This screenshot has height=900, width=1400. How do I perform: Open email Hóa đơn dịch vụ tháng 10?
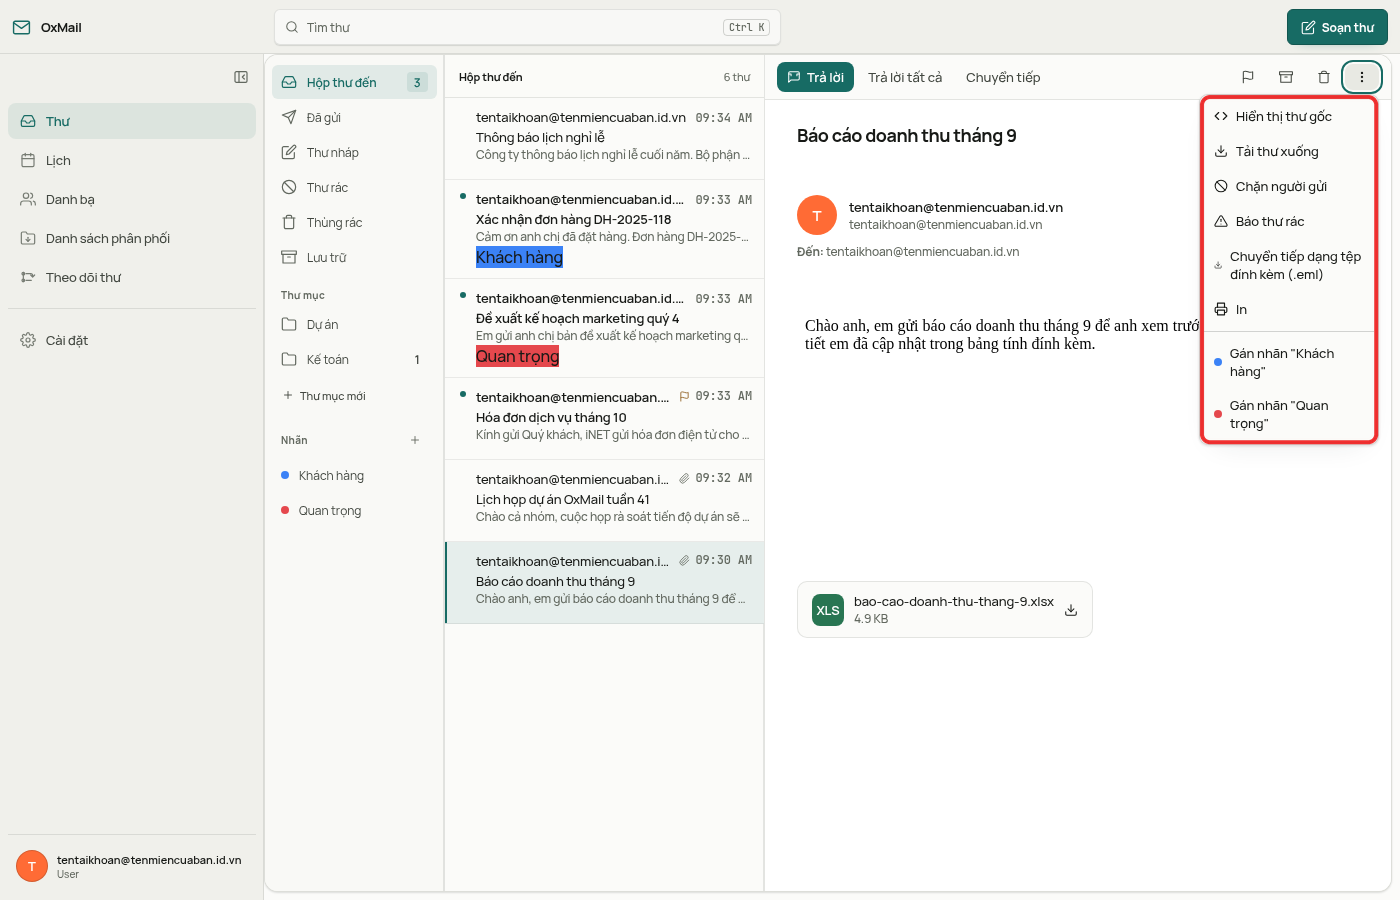pyautogui.click(x=604, y=418)
